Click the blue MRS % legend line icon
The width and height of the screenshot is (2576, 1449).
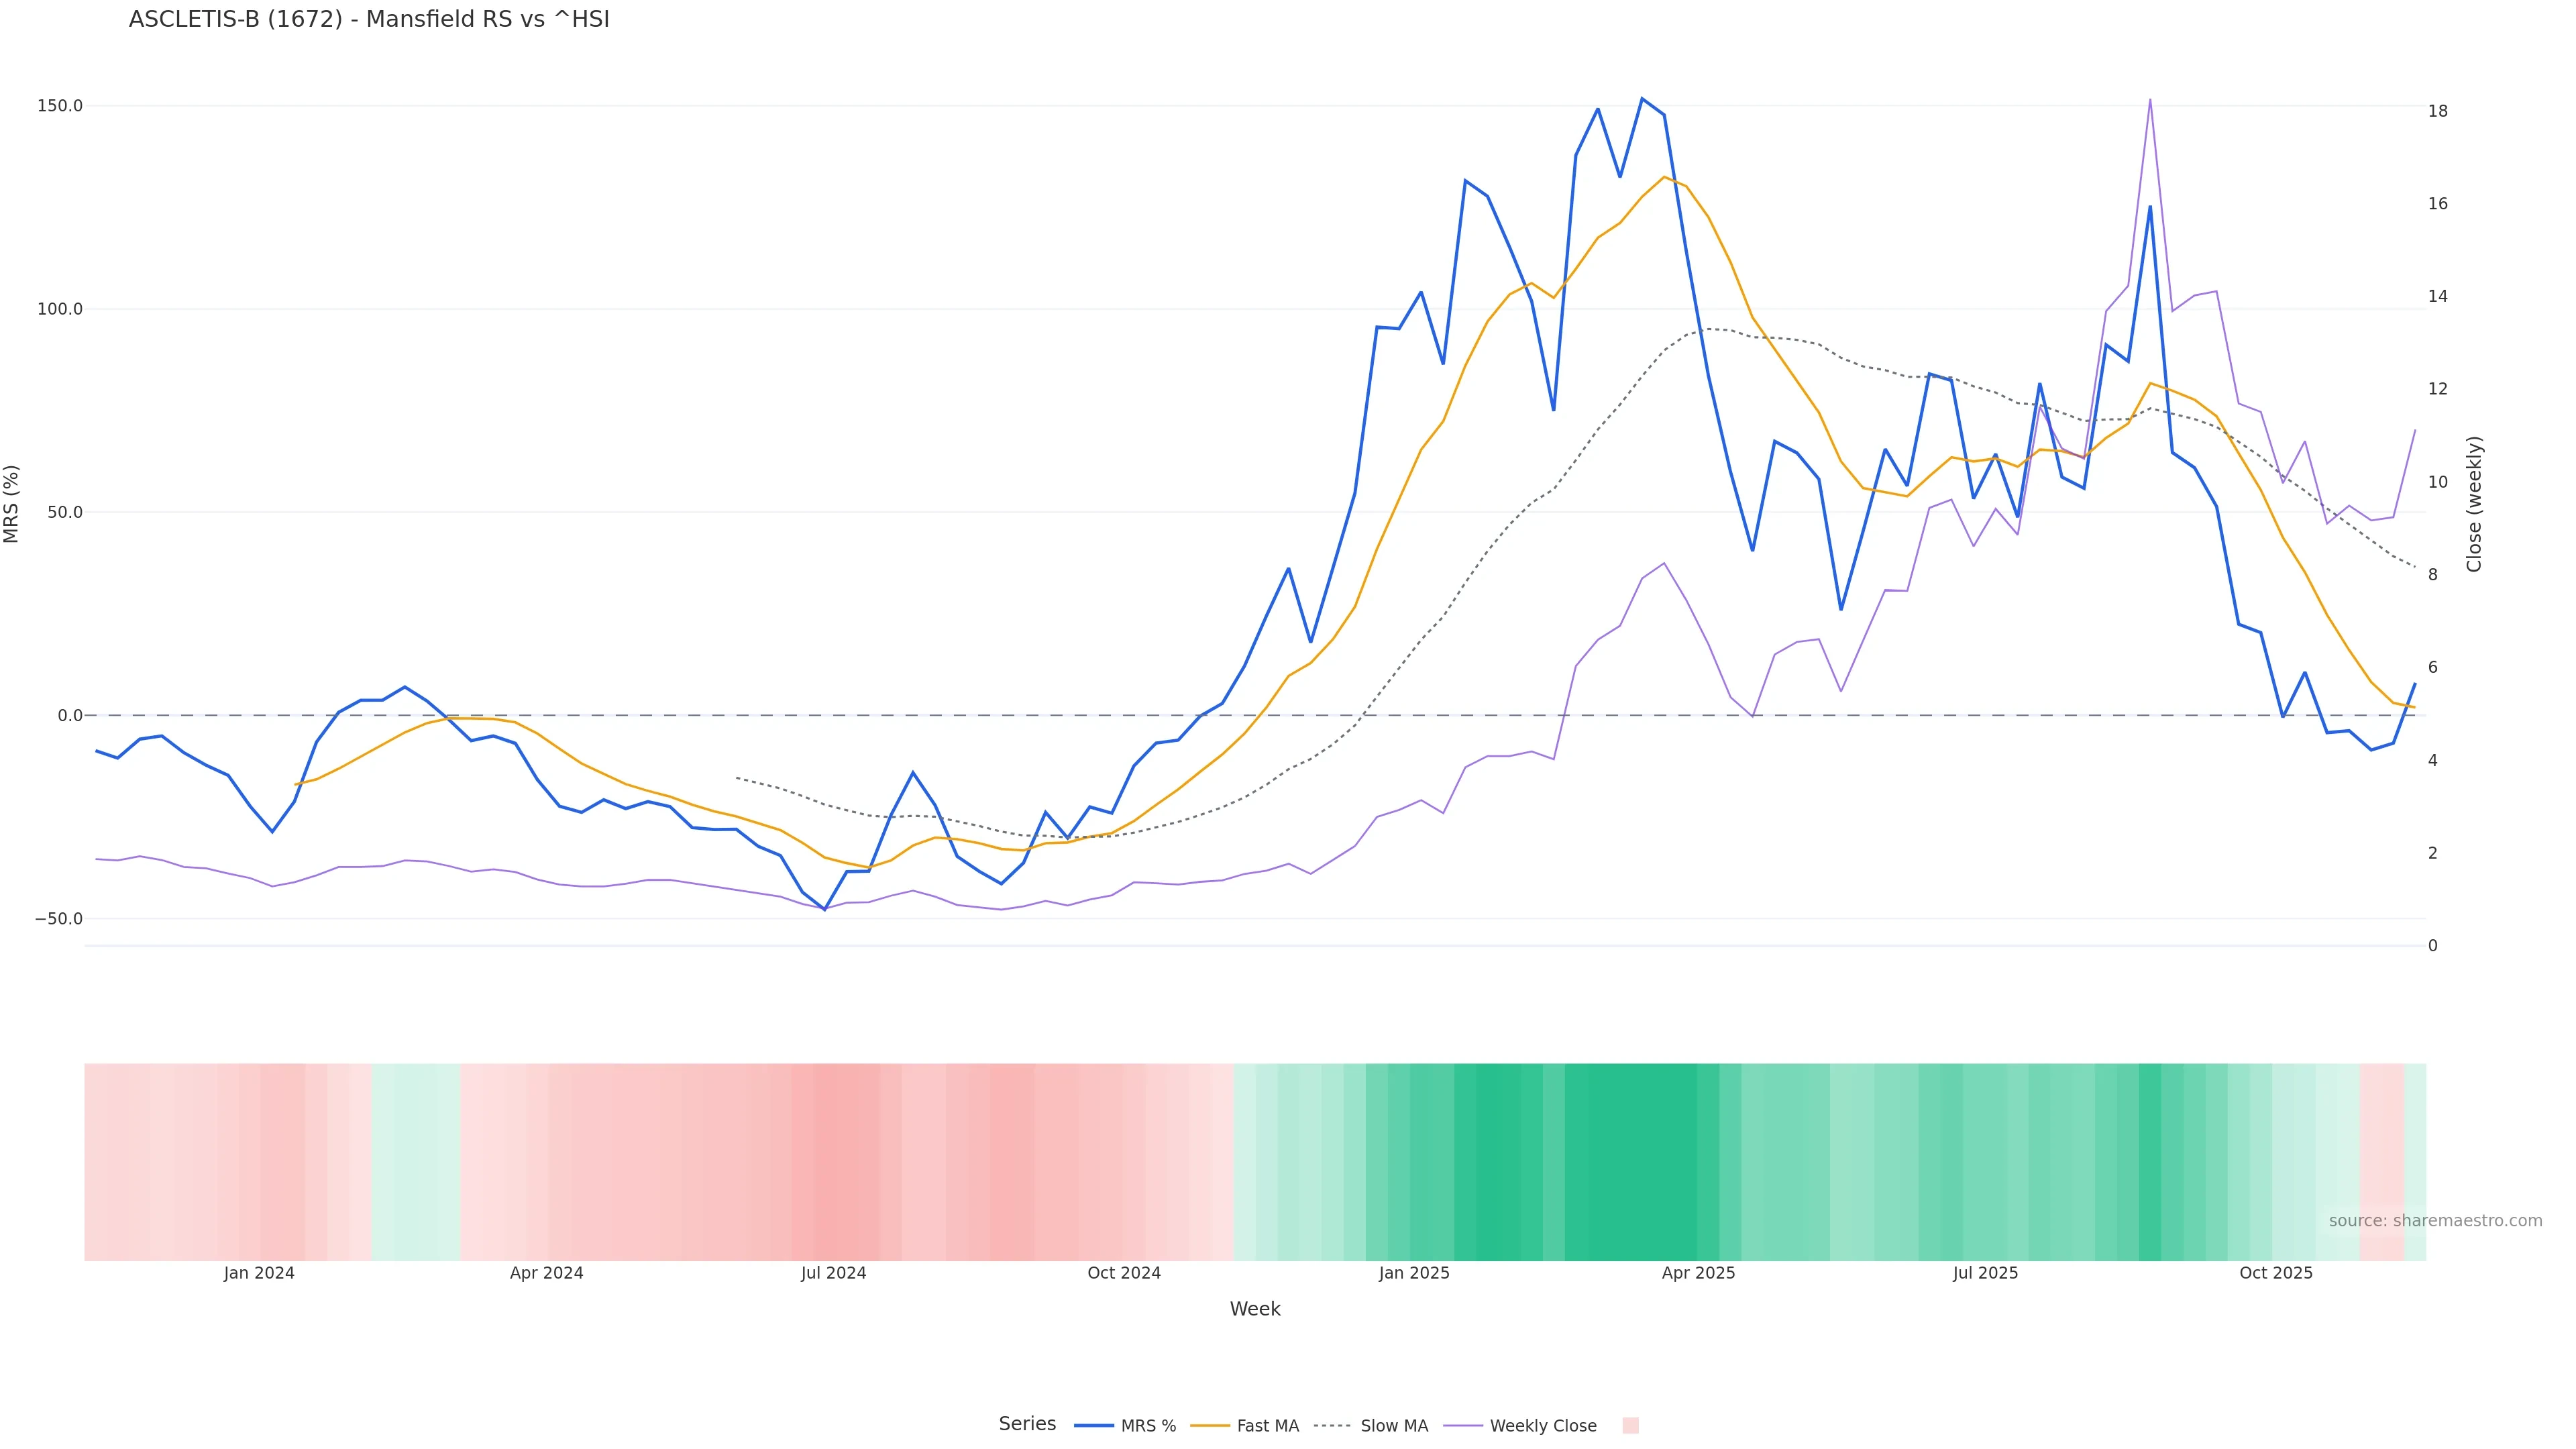1094,1426
